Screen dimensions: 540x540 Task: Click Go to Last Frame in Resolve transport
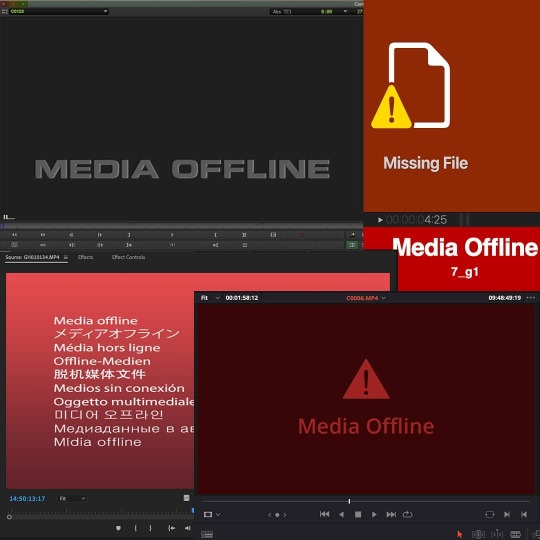(x=391, y=515)
